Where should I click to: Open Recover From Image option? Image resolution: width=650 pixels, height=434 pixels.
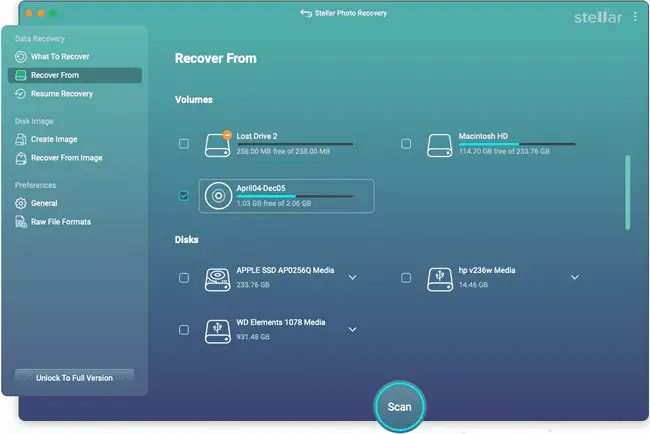[x=75, y=158]
